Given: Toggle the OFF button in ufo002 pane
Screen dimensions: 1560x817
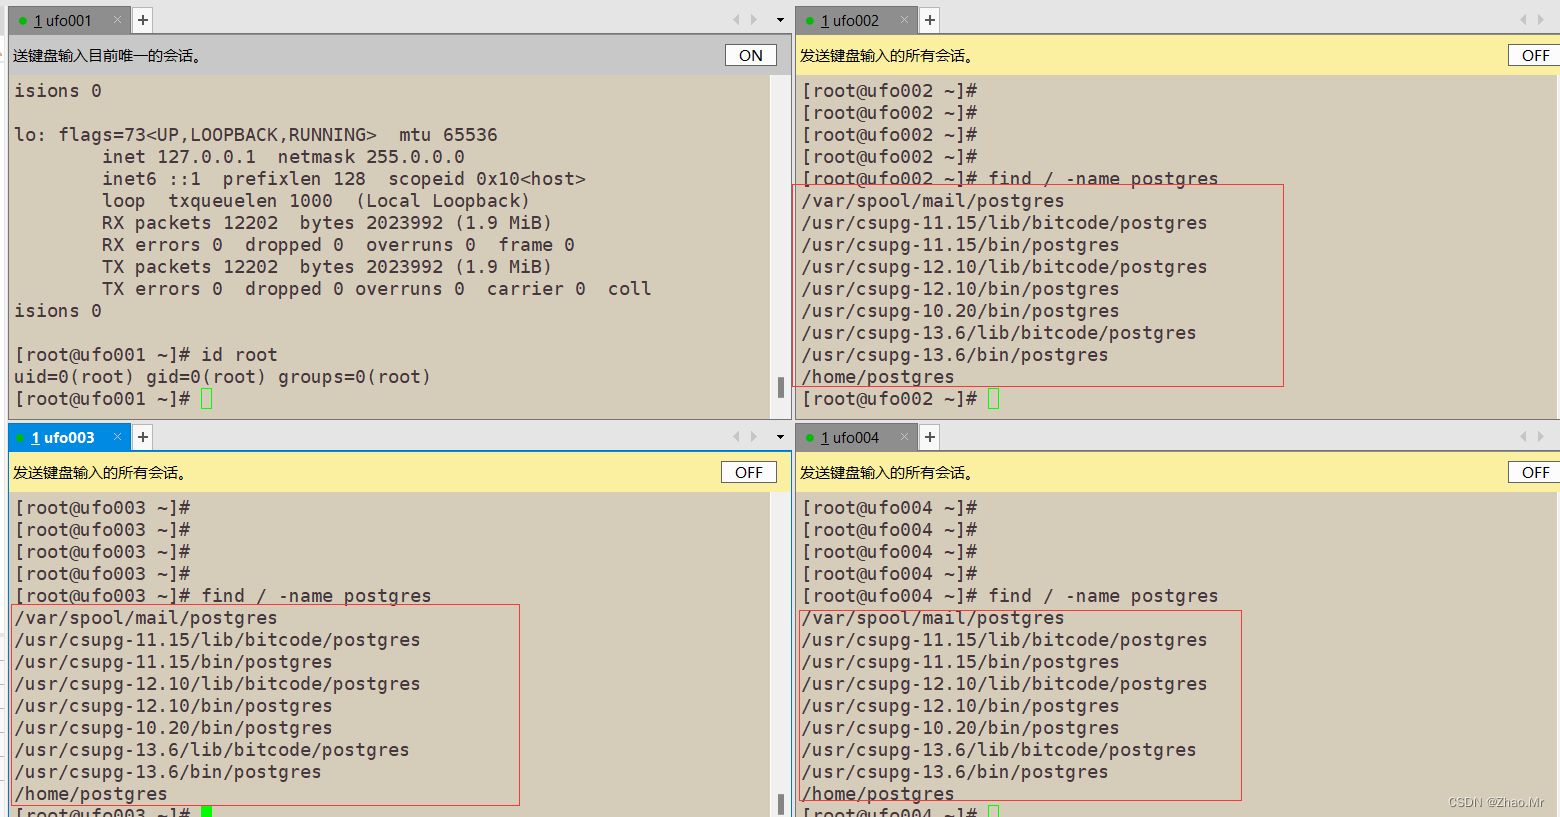Looking at the screenshot, I should (1535, 56).
